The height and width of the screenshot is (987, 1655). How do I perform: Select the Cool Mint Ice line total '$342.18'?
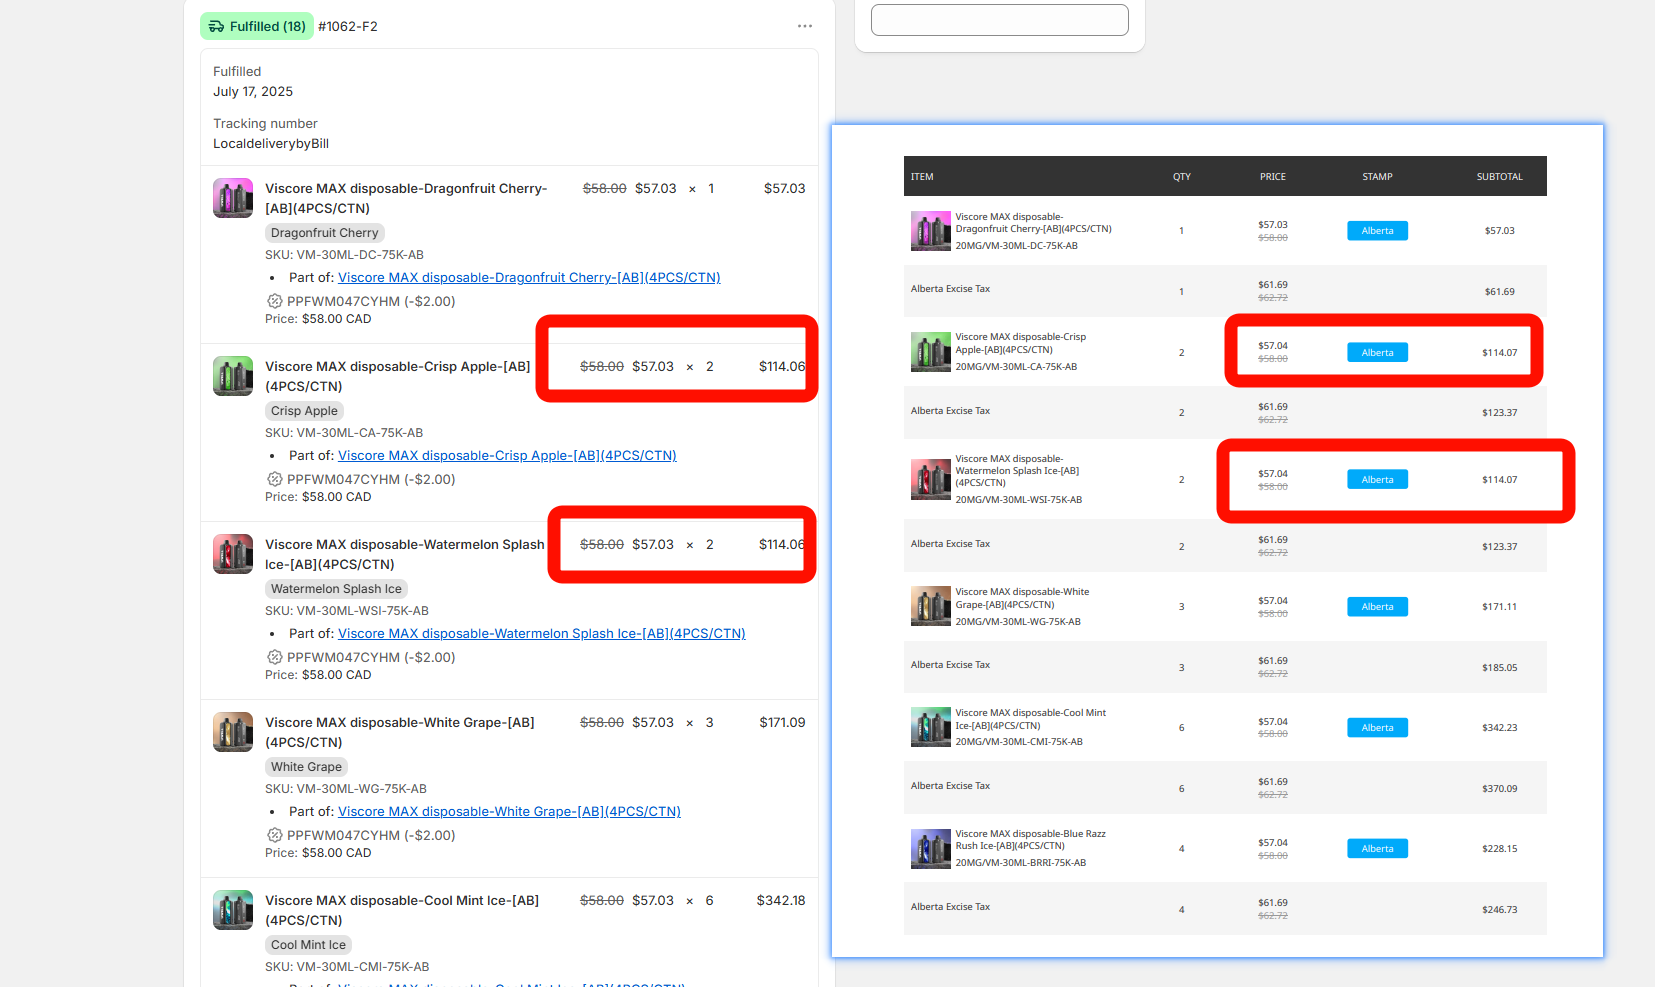coord(781,900)
